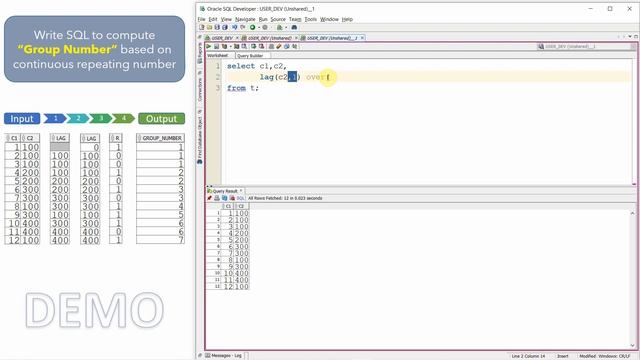Click the green Back navigation icon
The height and width of the screenshot is (360, 640).
[x=253, y=27]
